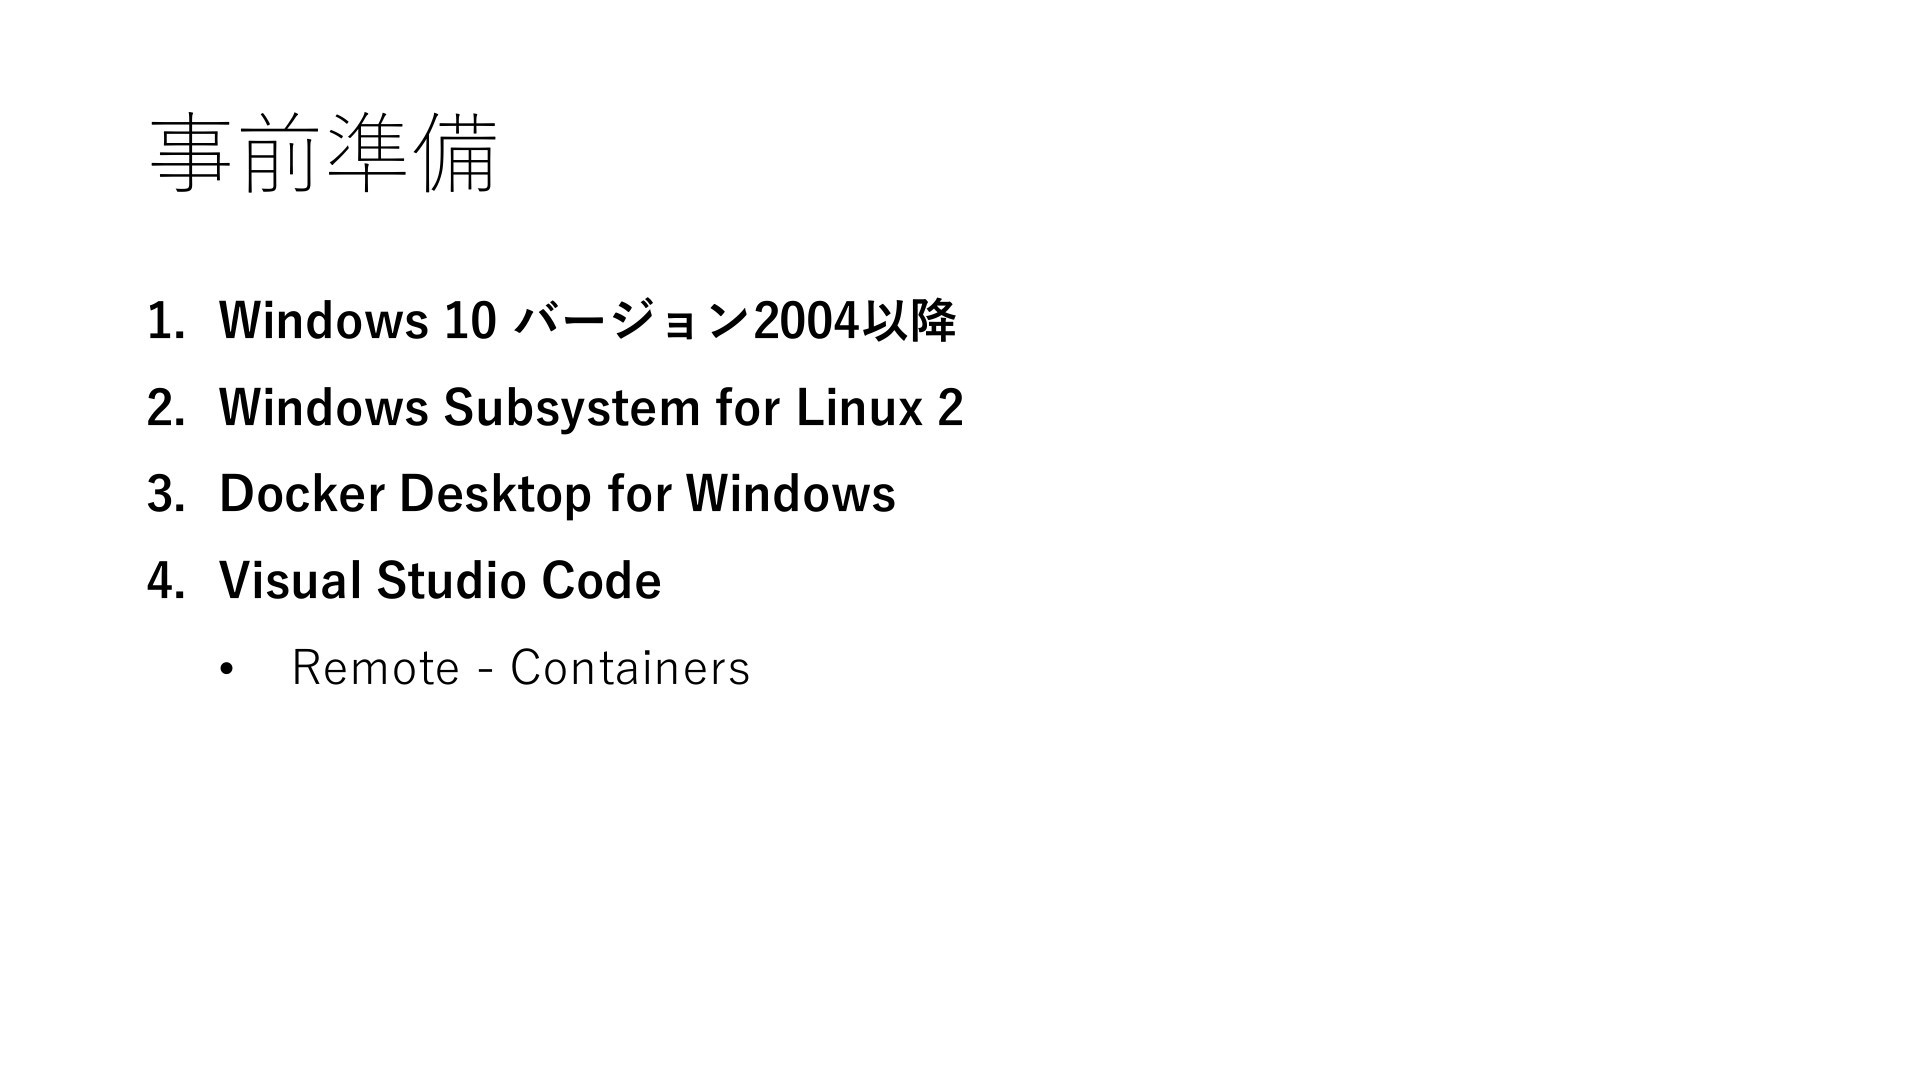The height and width of the screenshot is (1080, 1920).
Task: Click the bullet marker before Remote - Containers
Action: pyautogui.click(x=226, y=669)
